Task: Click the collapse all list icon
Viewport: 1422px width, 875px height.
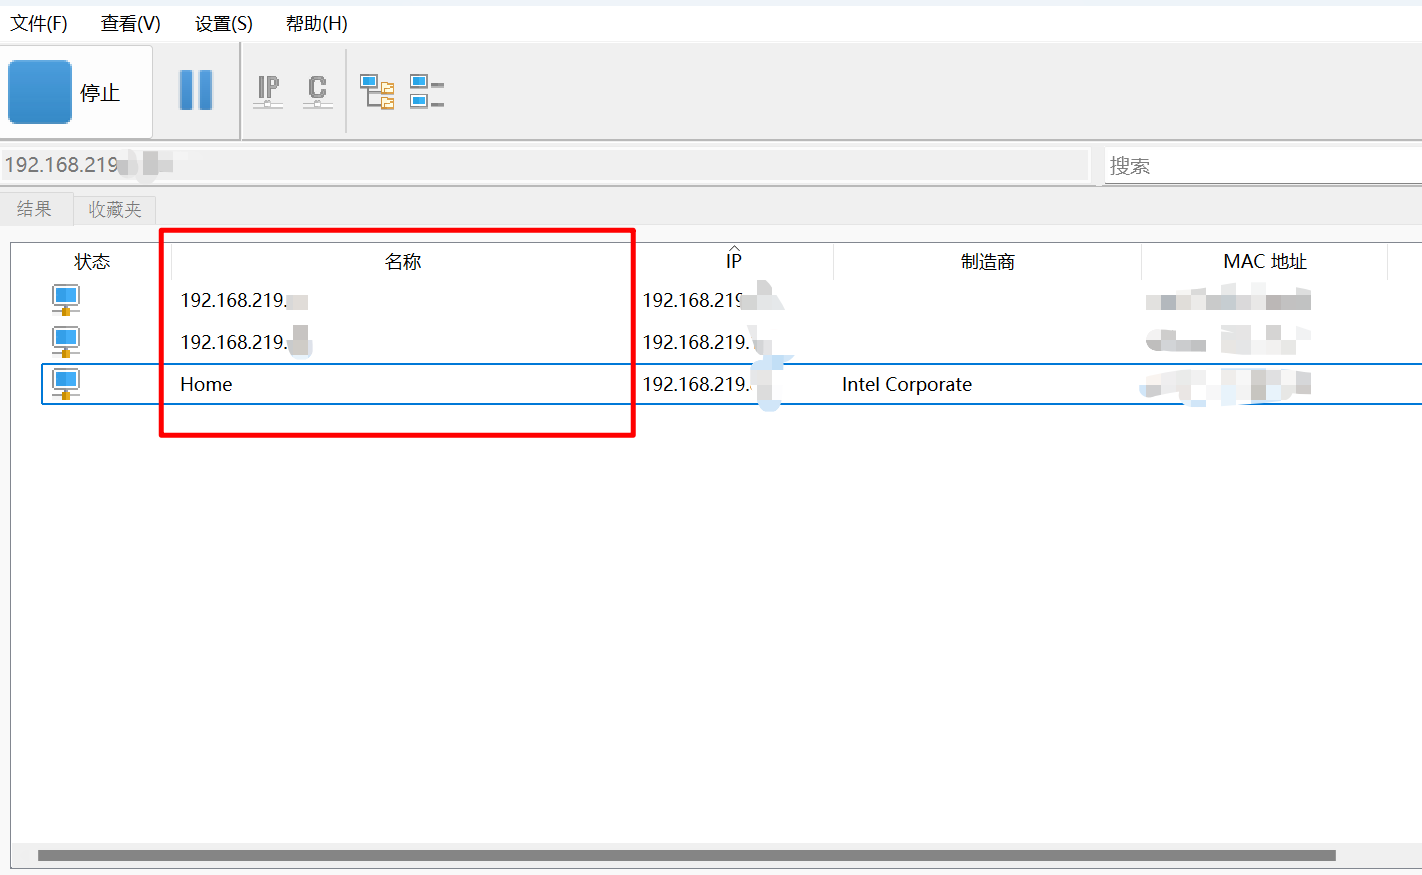Action: pos(427,92)
